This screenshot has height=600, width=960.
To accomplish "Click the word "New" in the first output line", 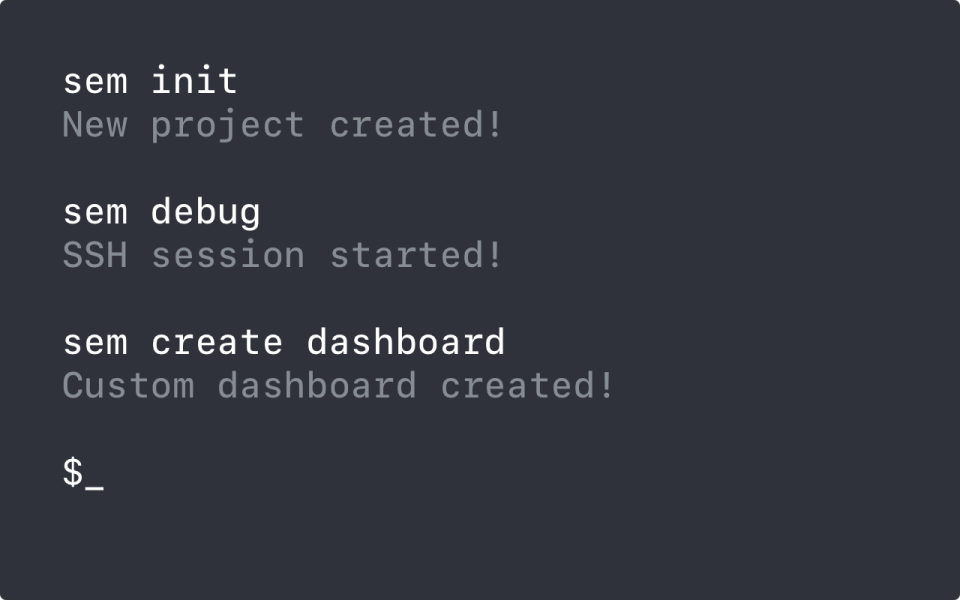I will tap(95, 125).
